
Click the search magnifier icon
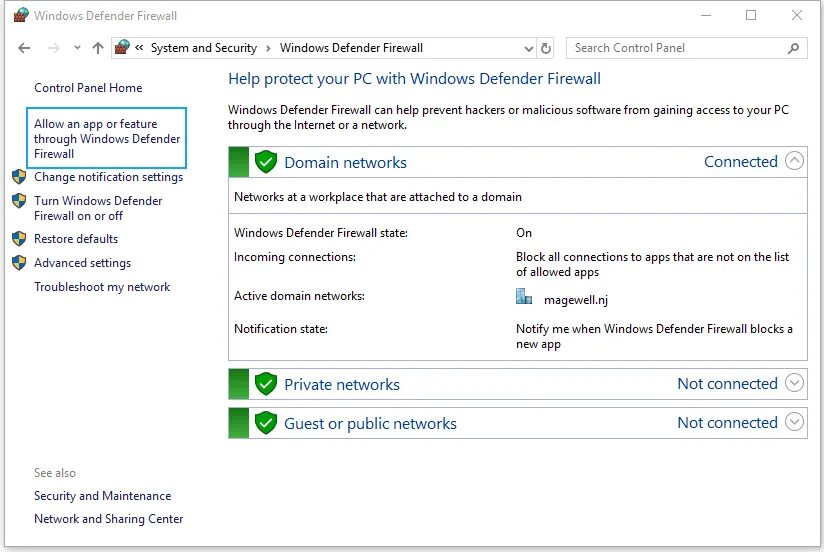[x=794, y=48]
